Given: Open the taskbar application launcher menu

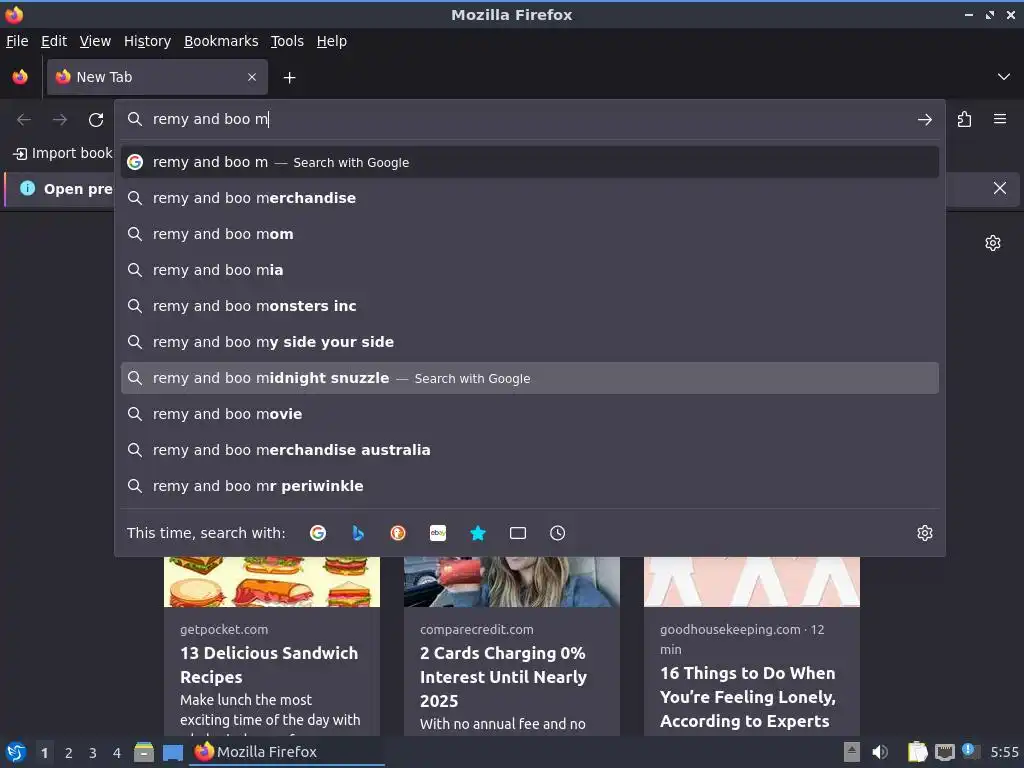Looking at the screenshot, I should coord(16,752).
